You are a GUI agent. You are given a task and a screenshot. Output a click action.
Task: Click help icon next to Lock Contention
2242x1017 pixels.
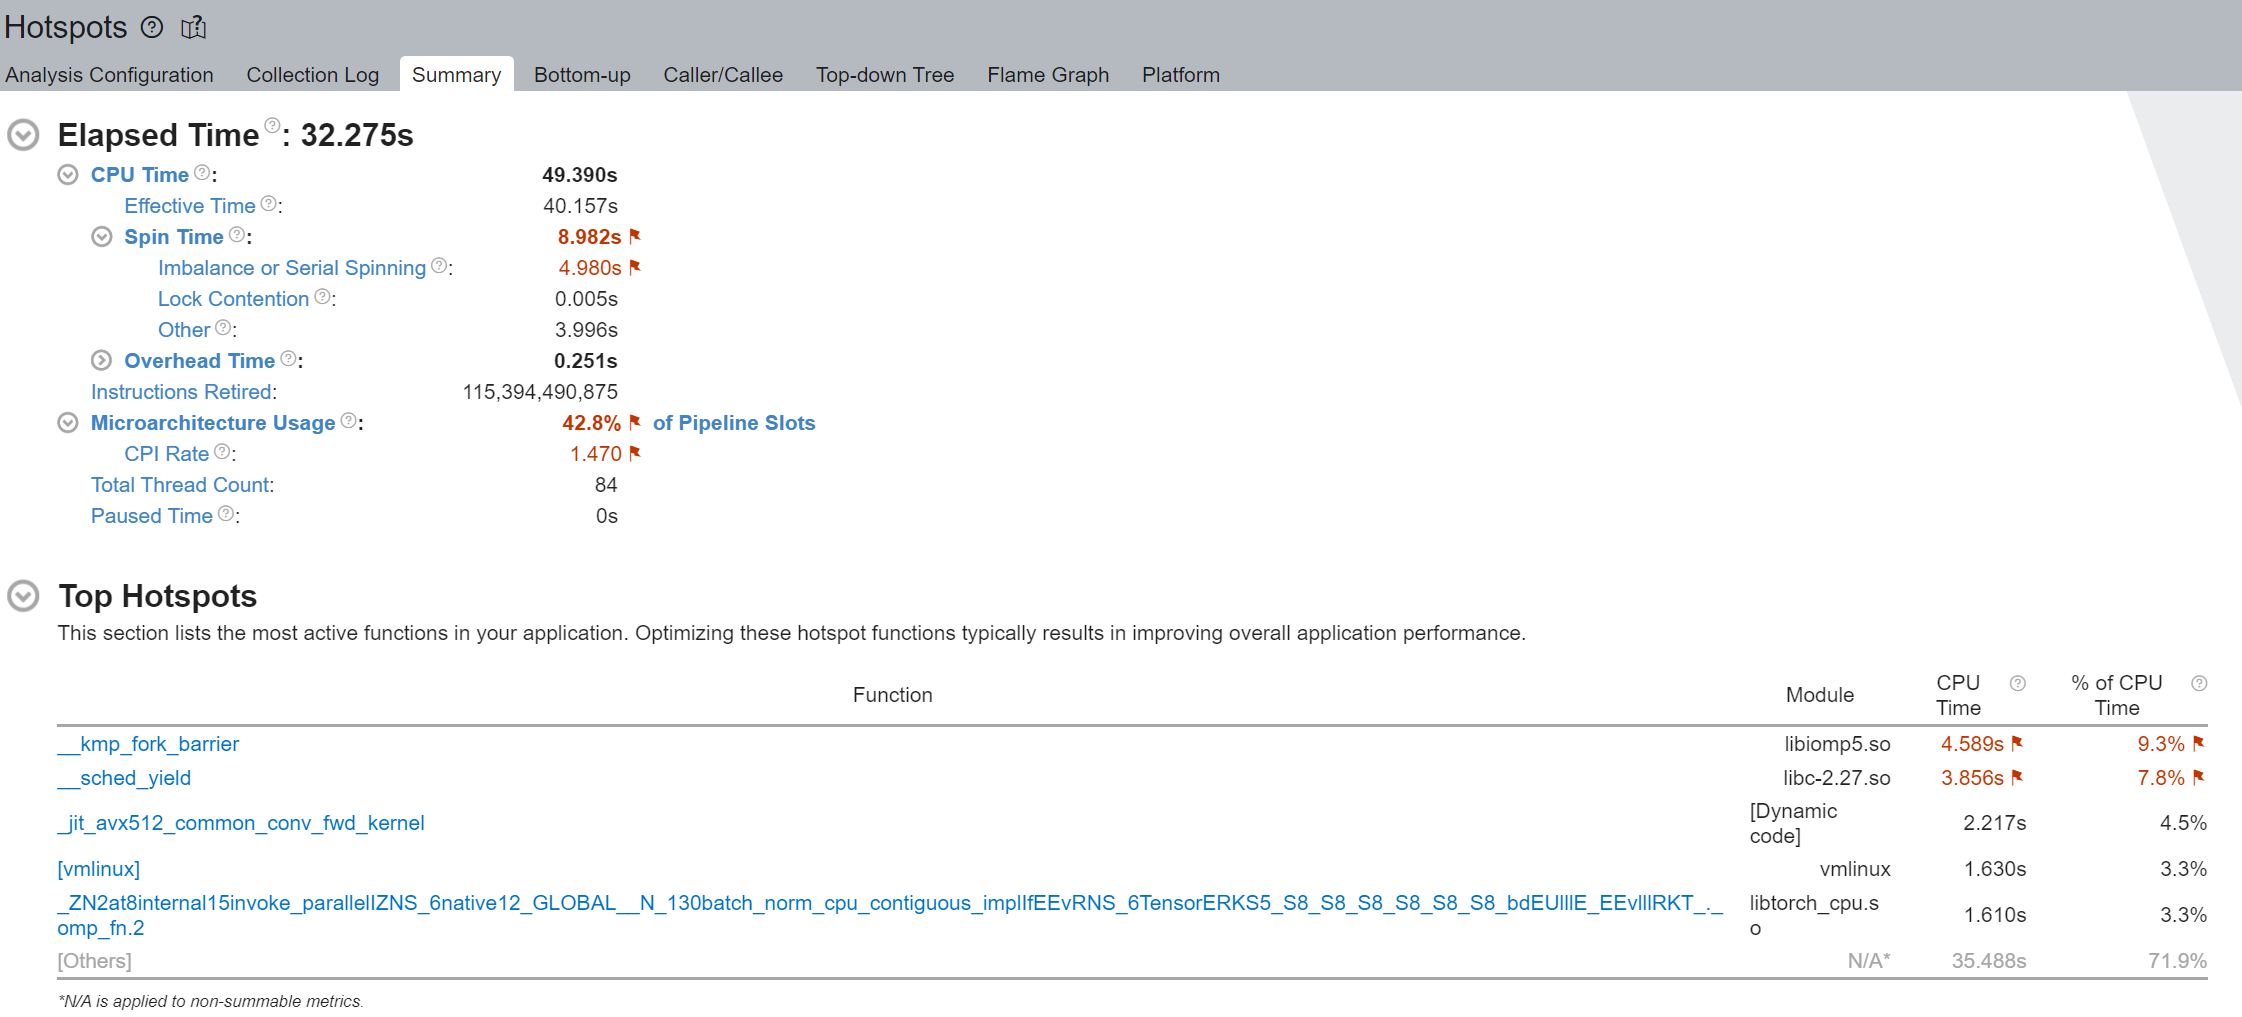(322, 296)
